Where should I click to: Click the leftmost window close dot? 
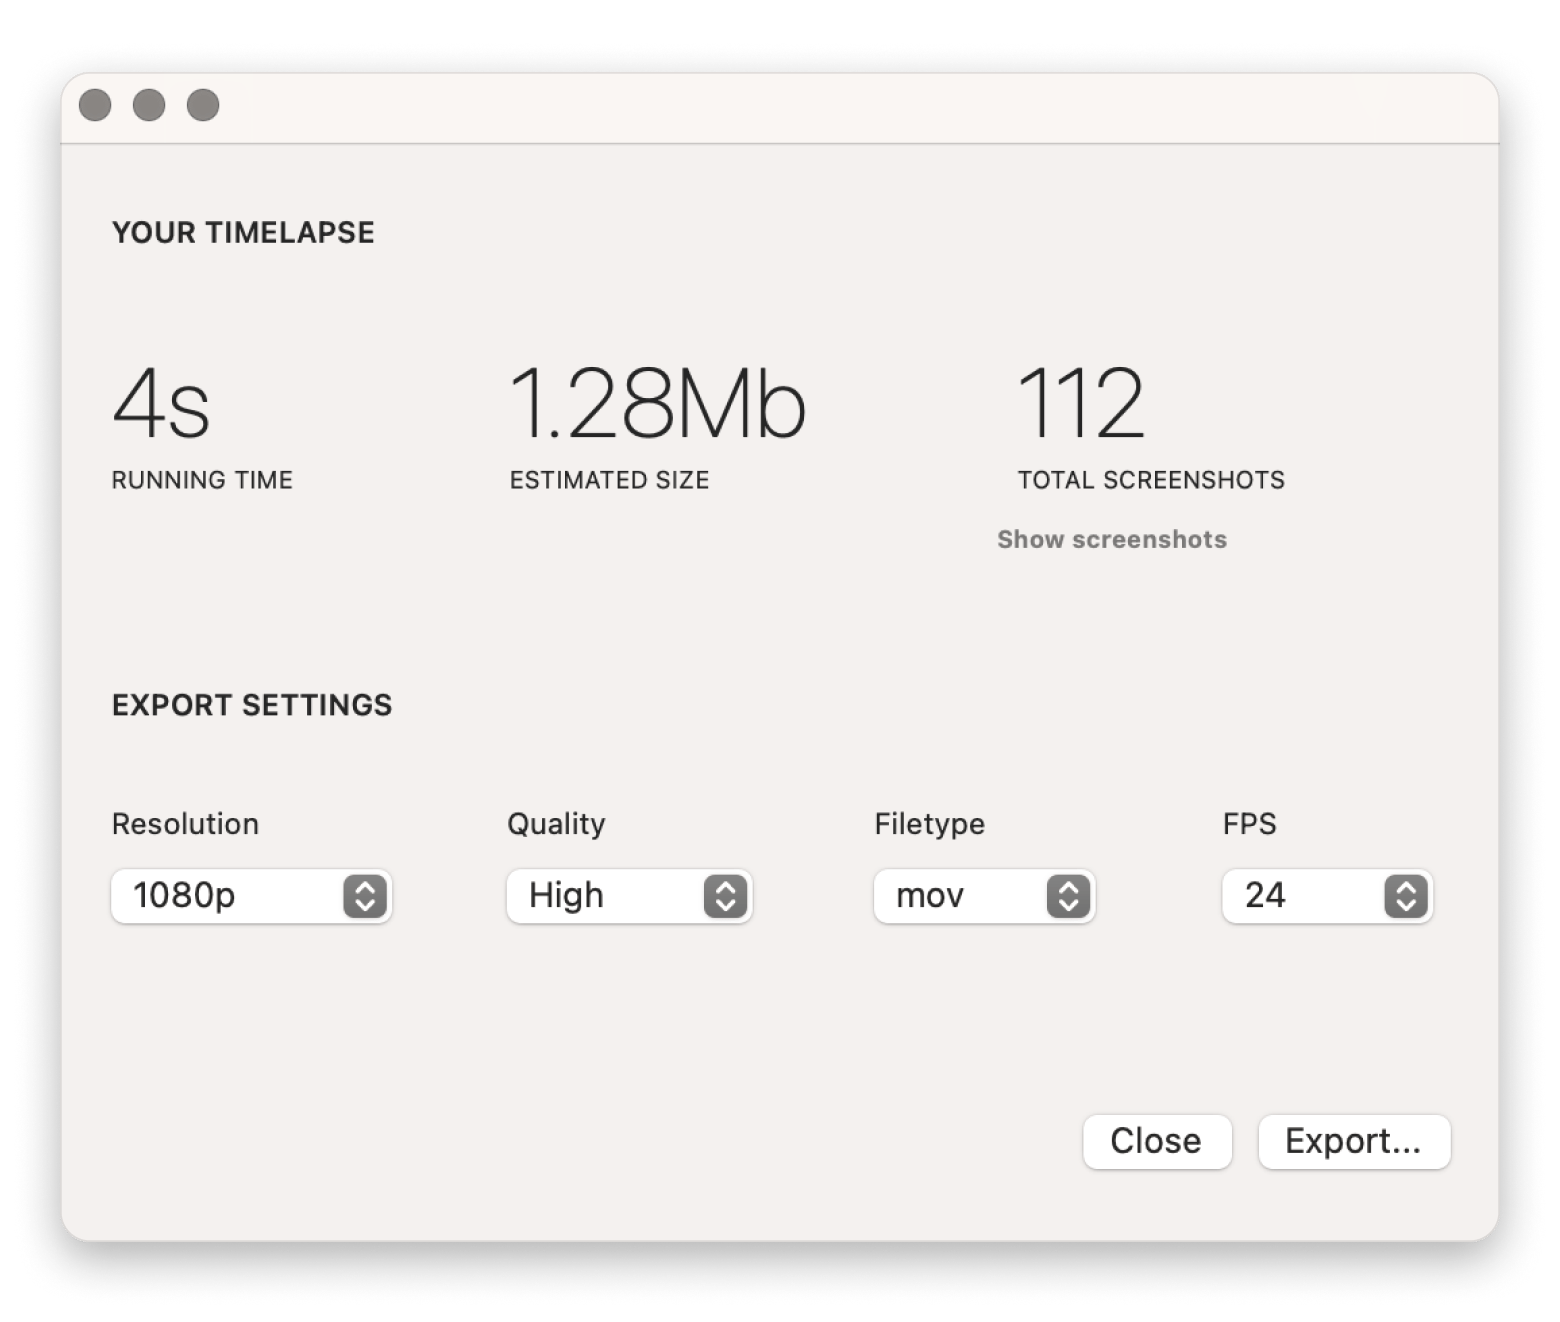point(95,105)
